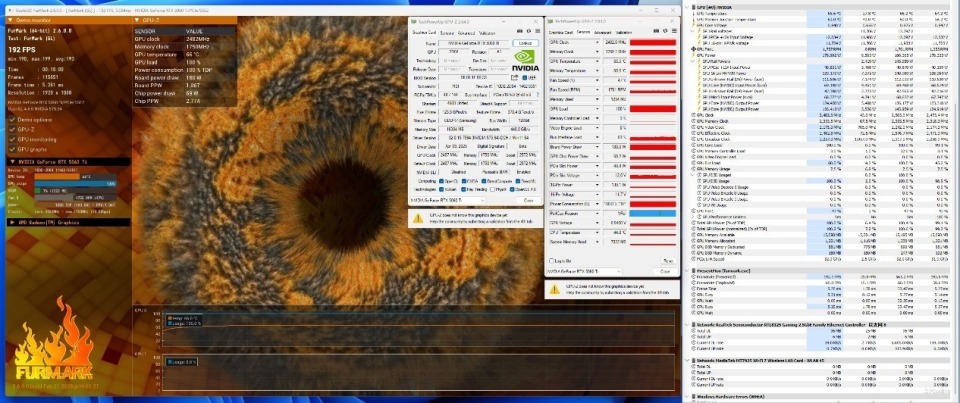
Task: Enable the Log to file checkbox
Action: (552, 261)
